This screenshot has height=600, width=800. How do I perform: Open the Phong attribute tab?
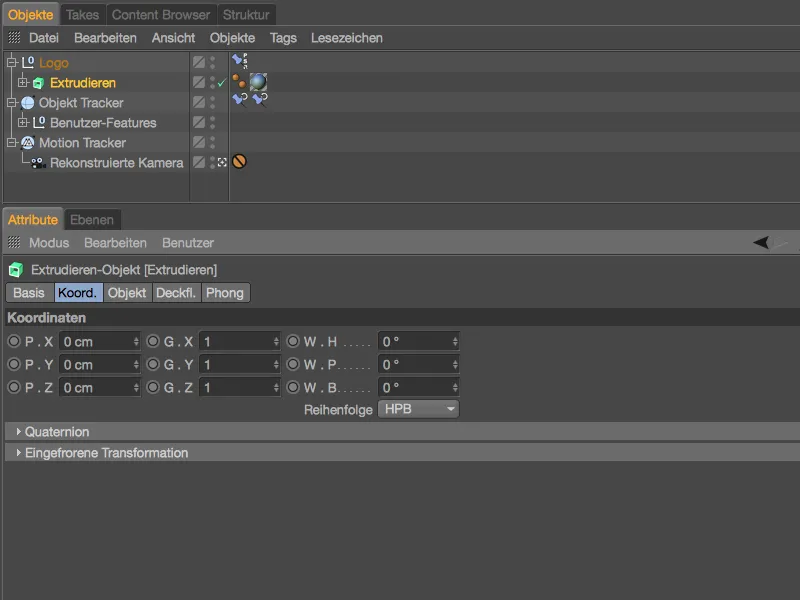tap(225, 293)
